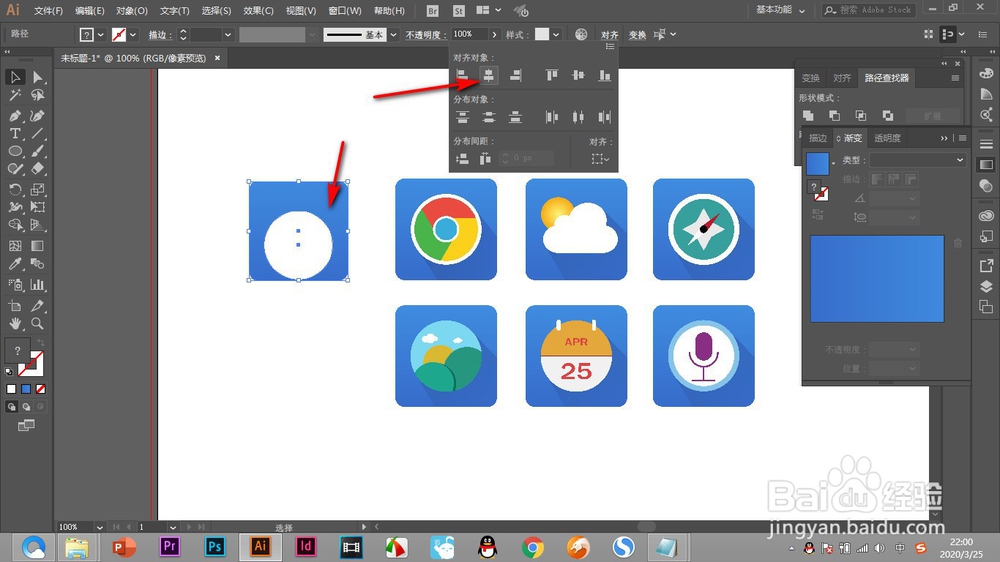
Task: Swap fill and stroke arrows
Action: click(x=40, y=343)
